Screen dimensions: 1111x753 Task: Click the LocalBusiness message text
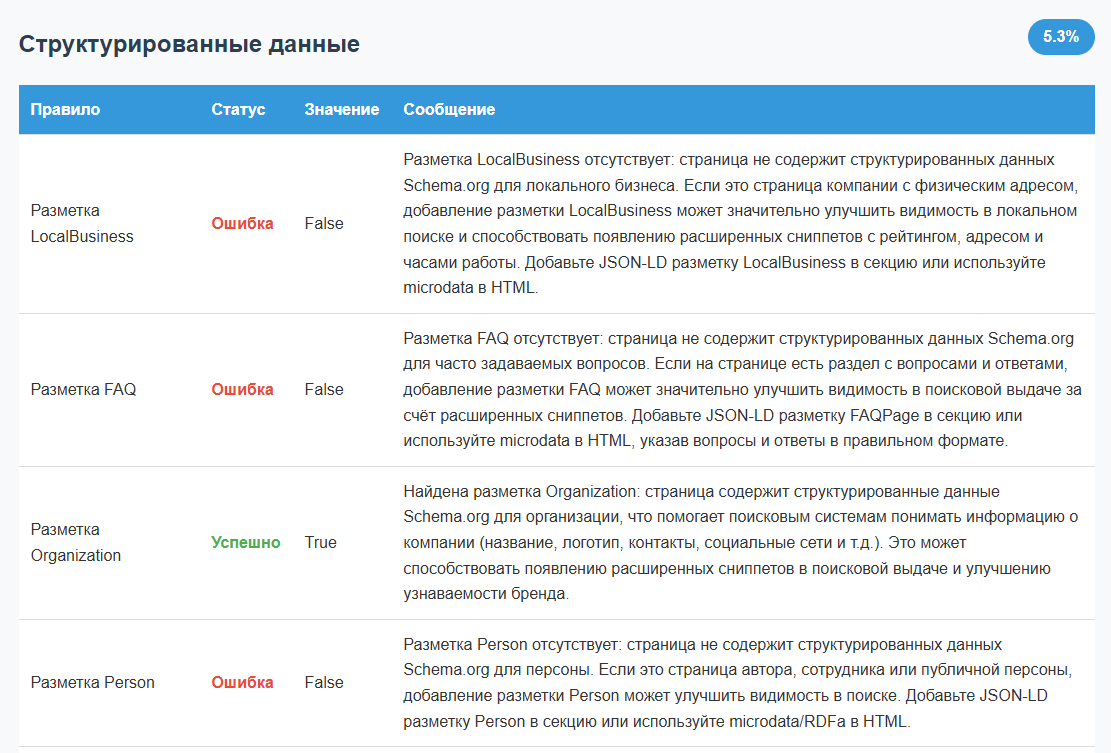[x=740, y=223]
